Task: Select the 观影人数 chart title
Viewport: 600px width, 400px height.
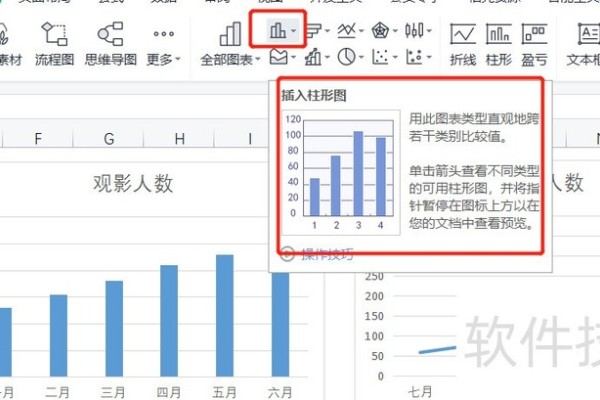Action: (x=133, y=183)
